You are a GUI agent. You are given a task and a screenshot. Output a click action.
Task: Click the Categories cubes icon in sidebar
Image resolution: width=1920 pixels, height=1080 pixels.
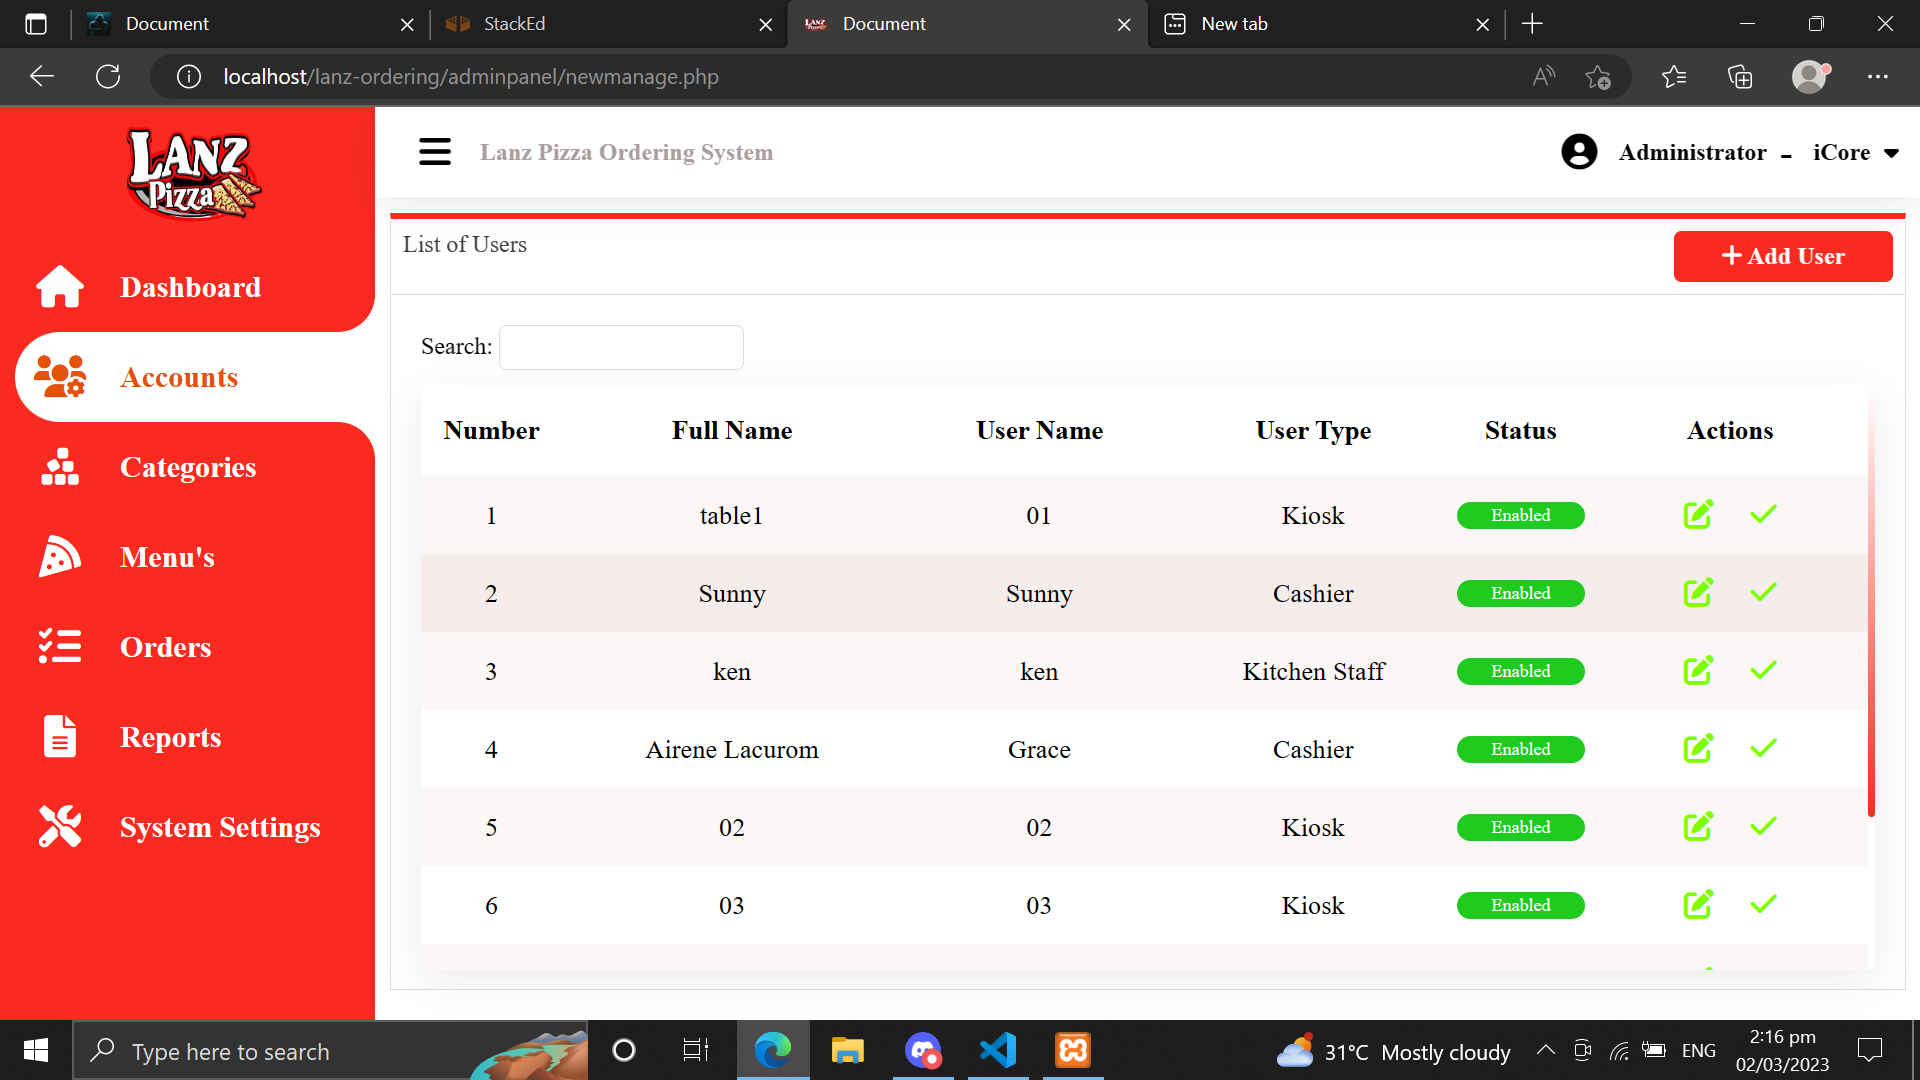60,467
